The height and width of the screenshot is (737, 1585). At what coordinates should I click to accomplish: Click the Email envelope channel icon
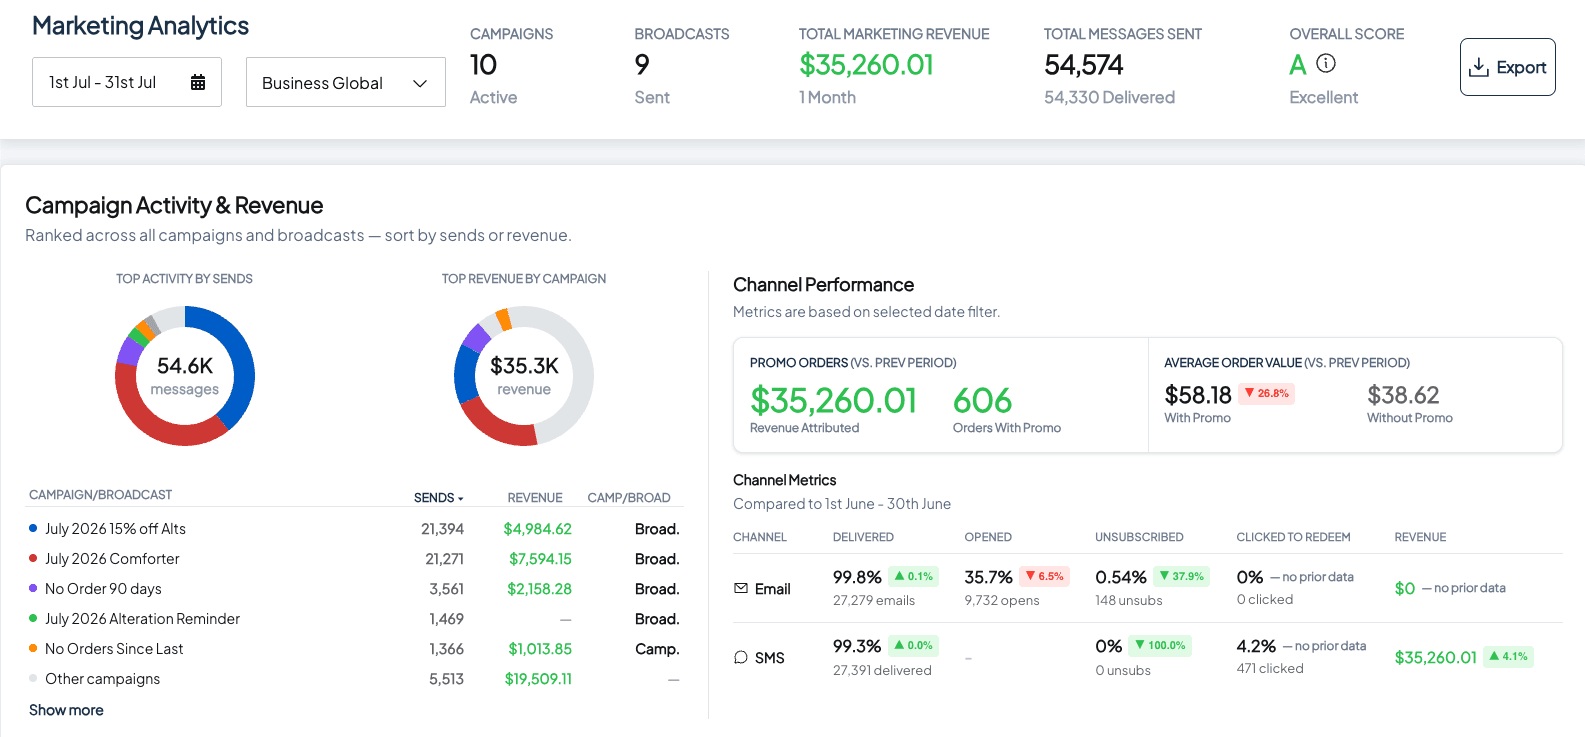click(741, 588)
